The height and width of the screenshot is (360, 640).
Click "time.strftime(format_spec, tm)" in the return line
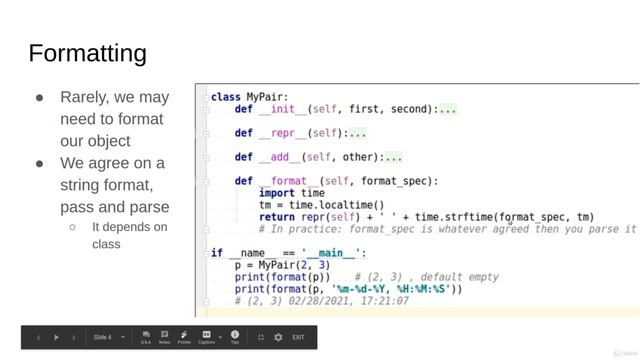coord(504,217)
